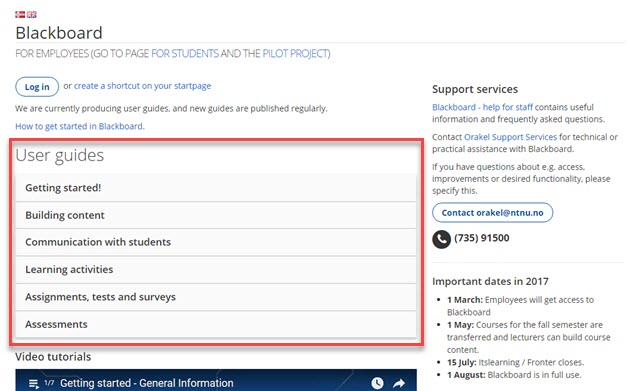Screen dimensions: 630x391
Task: Click the phone icon beside (735) 91500
Action: tap(441, 239)
